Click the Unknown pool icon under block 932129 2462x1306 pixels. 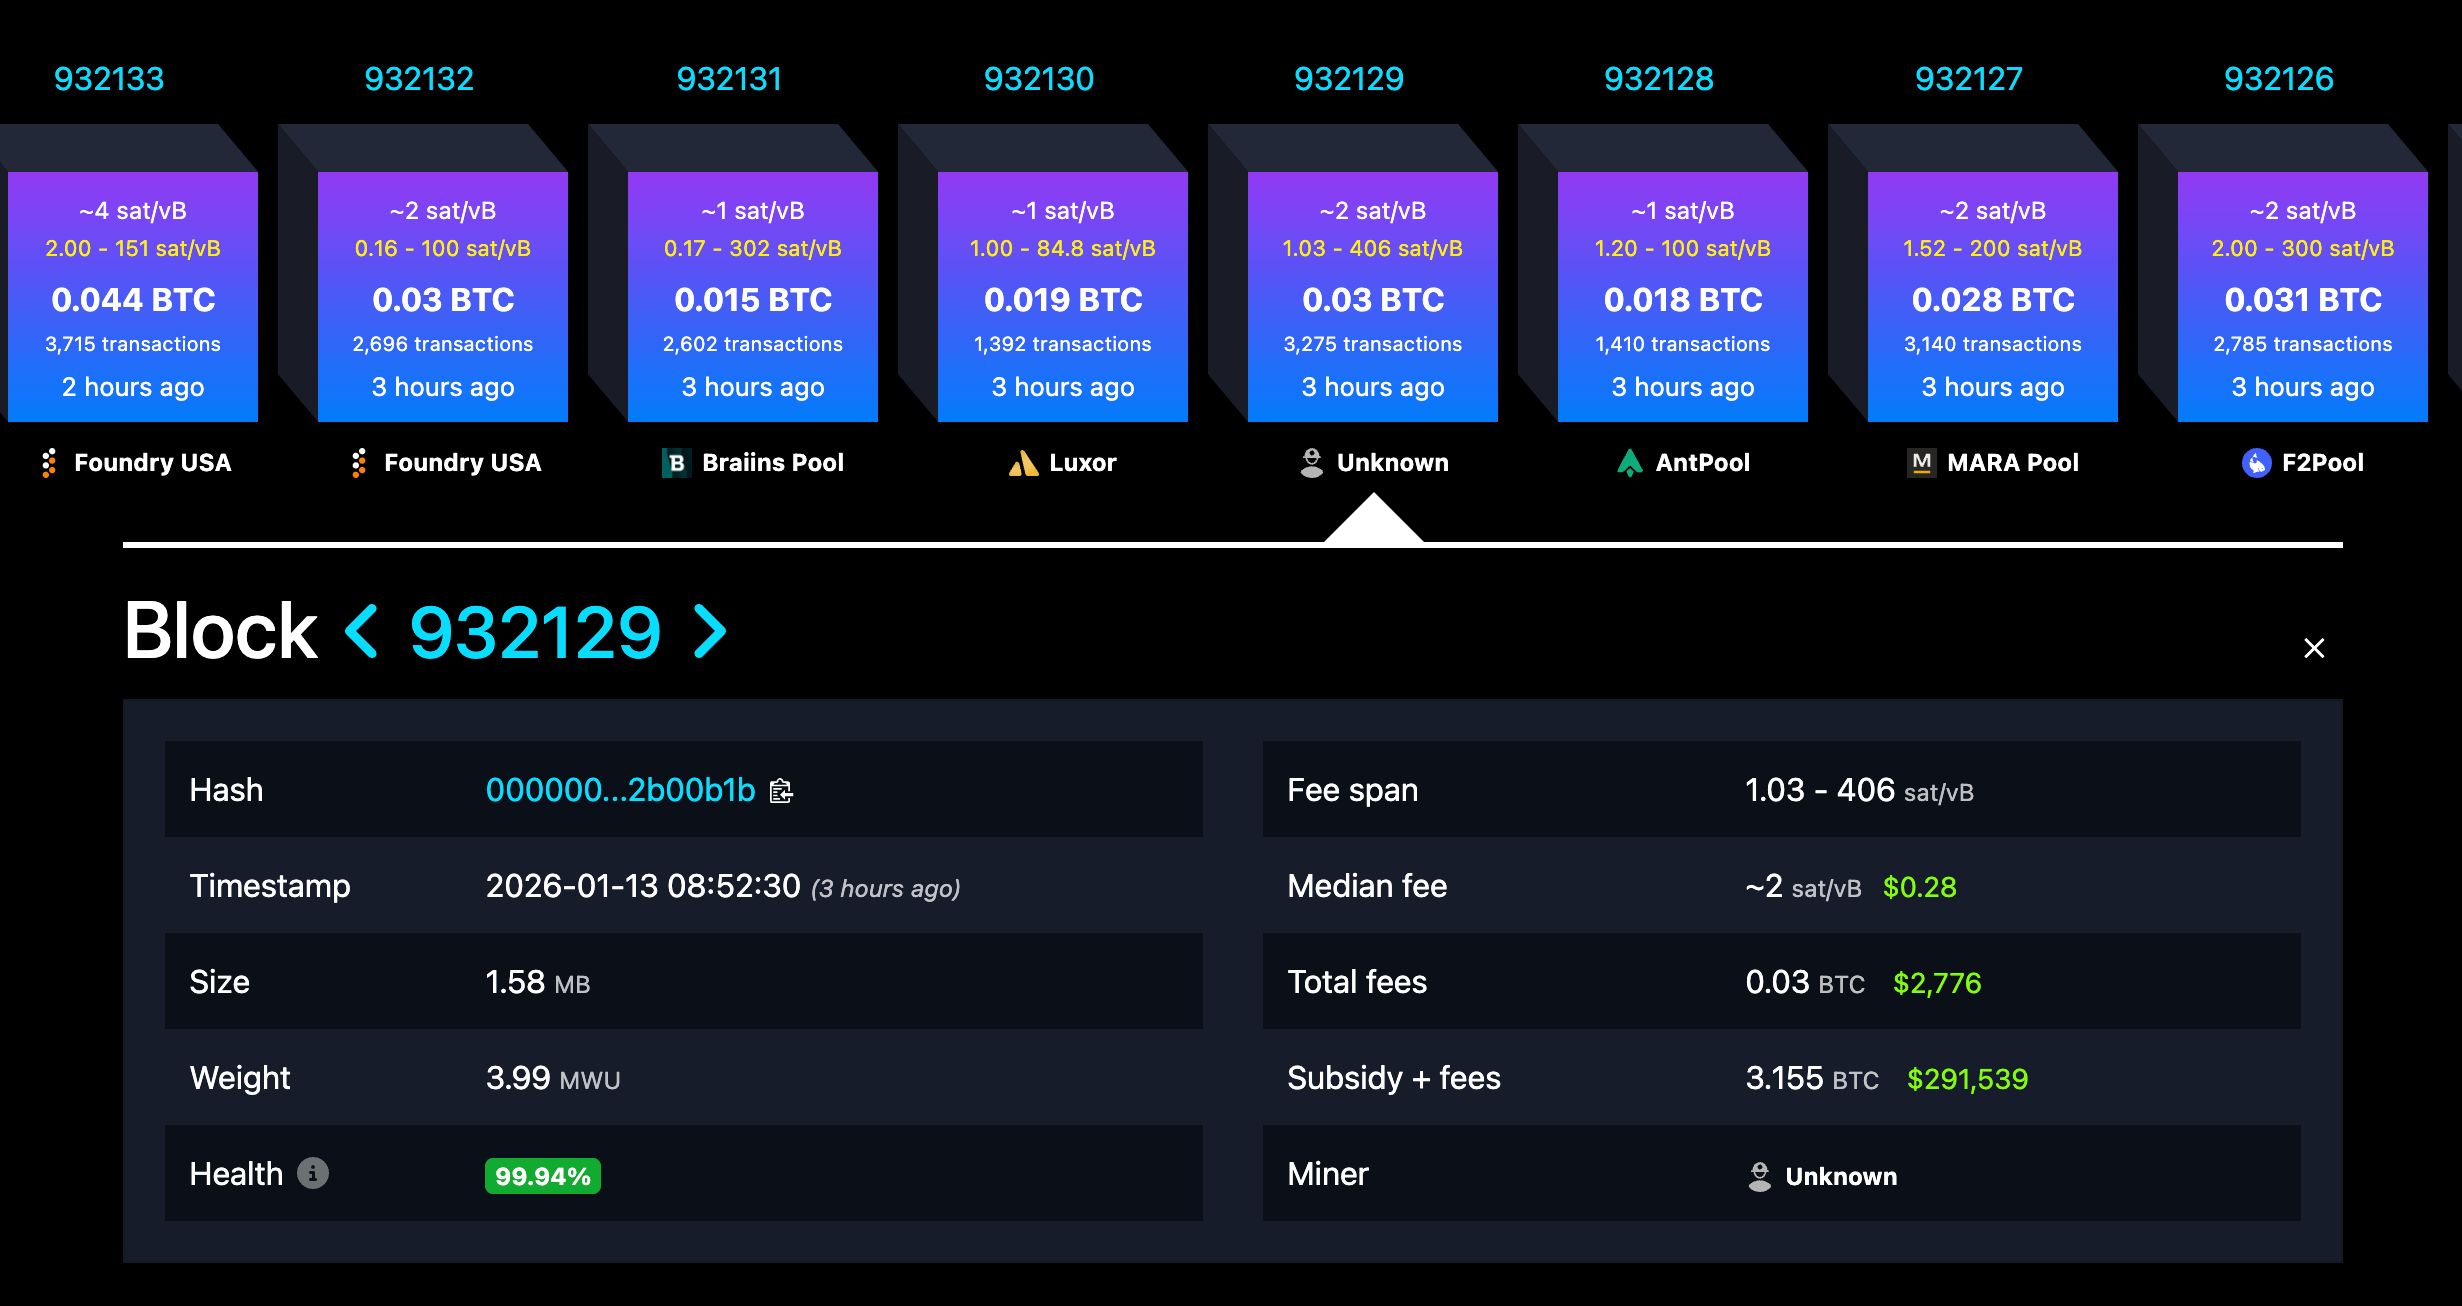(1310, 462)
